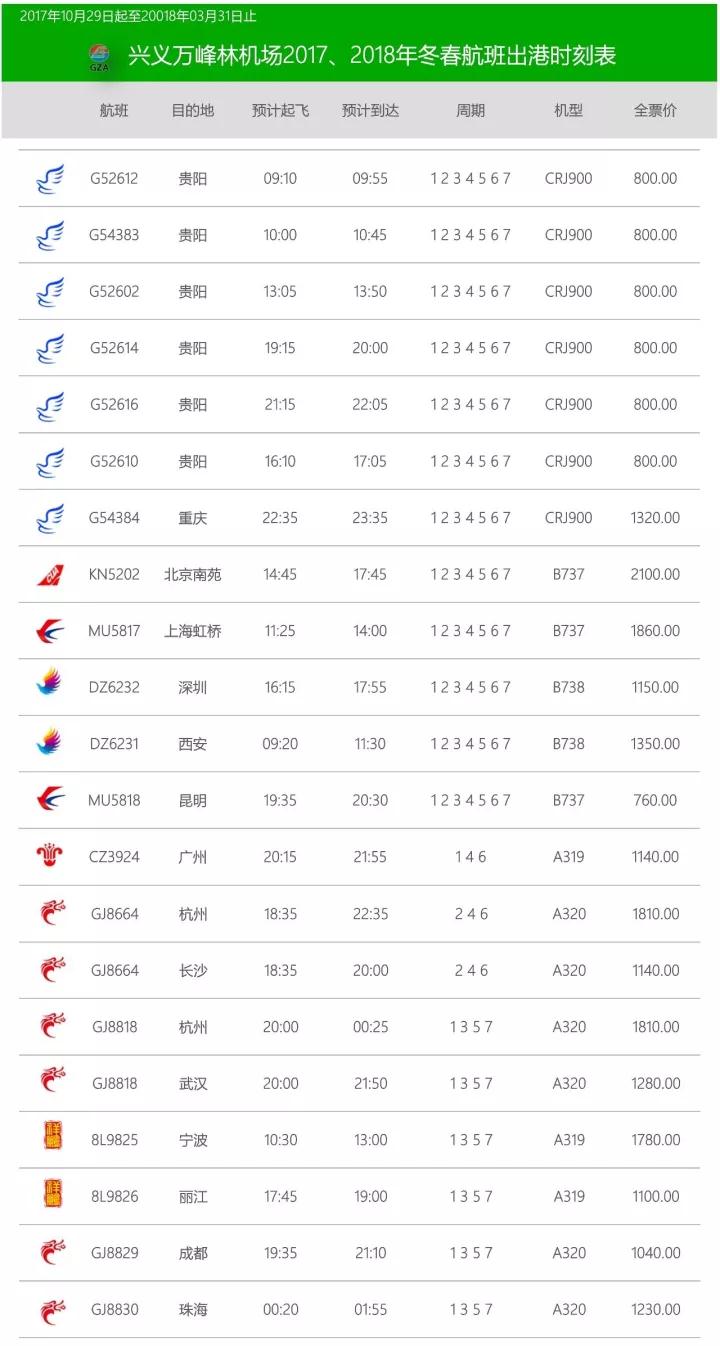This screenshot has width=720, height=1346.
Task: Click airline logo beside flight GJ8830
Action: [51, 1310]
